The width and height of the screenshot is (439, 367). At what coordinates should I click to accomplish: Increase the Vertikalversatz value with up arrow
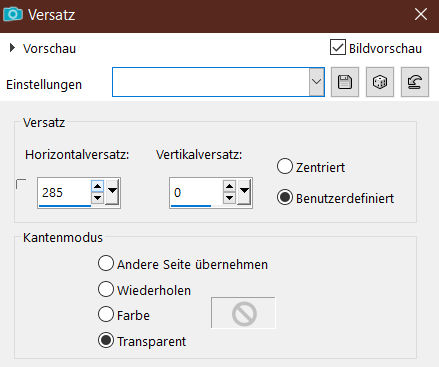[x=229, y=186]
